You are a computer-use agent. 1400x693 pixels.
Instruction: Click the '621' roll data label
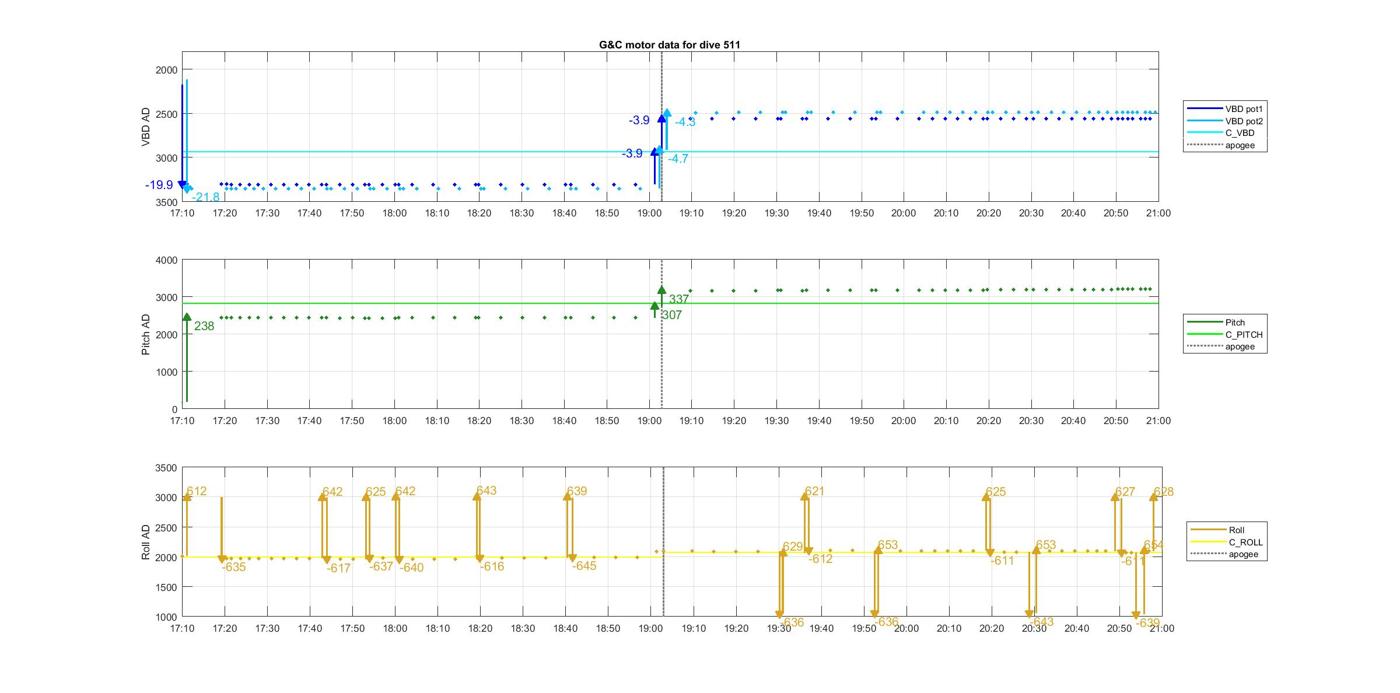815,491
